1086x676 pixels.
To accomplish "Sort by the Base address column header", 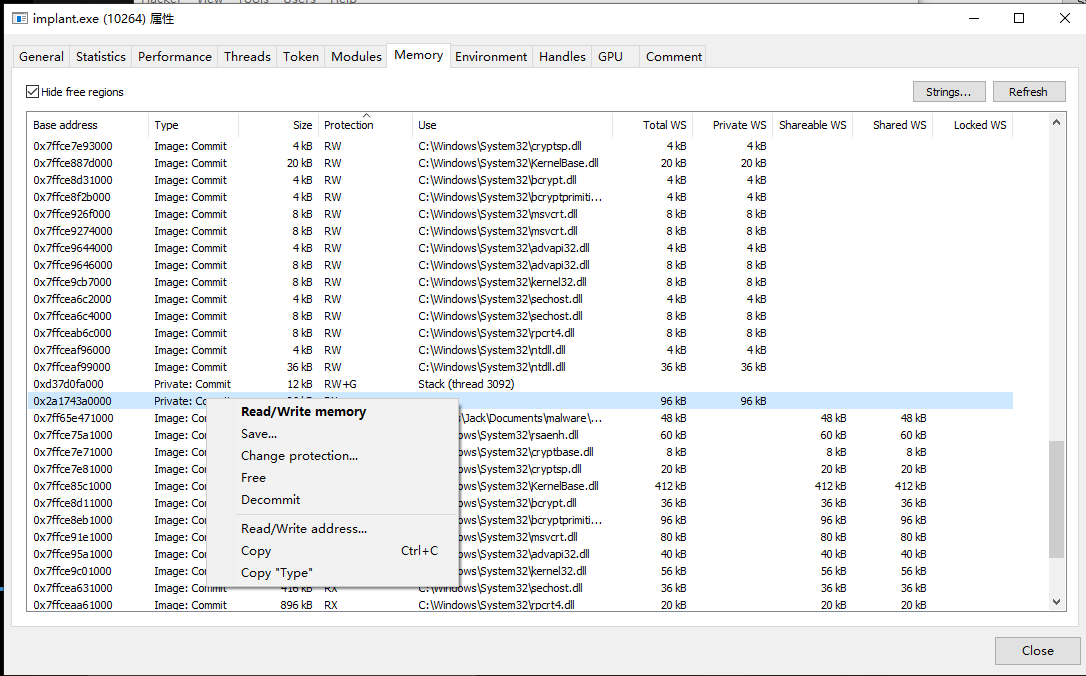I will click(66, 125).
